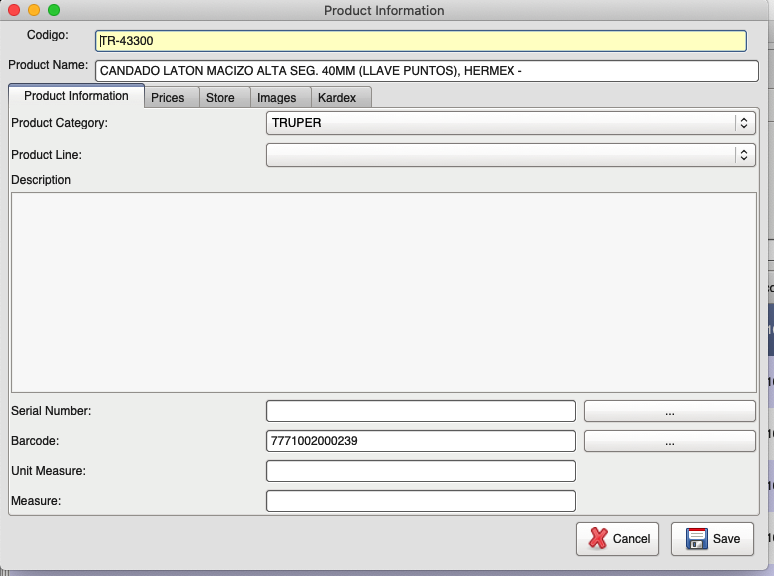774x576 pixels.
Task: Click the Serial Number input field
Action: (x=420, y=411)
